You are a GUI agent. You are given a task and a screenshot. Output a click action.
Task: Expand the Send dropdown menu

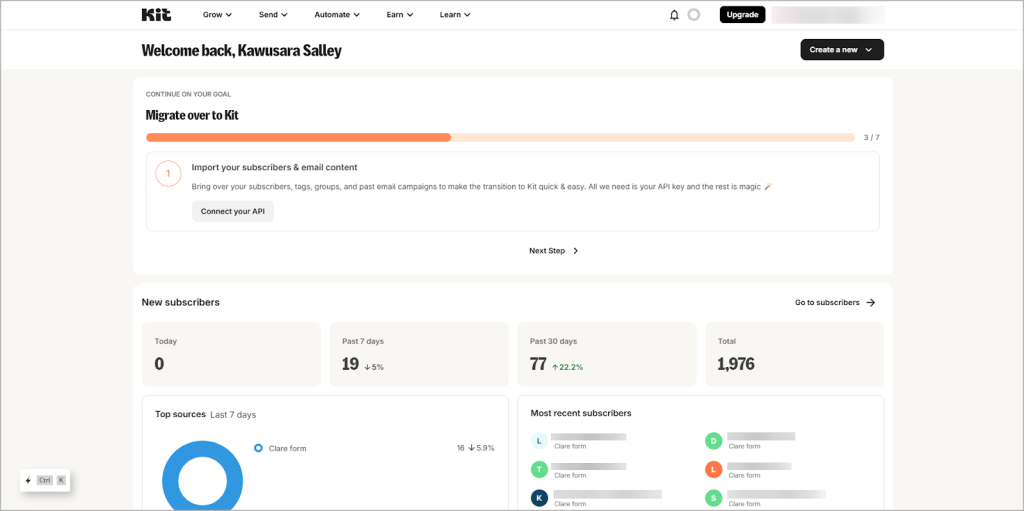pos(273,15)
